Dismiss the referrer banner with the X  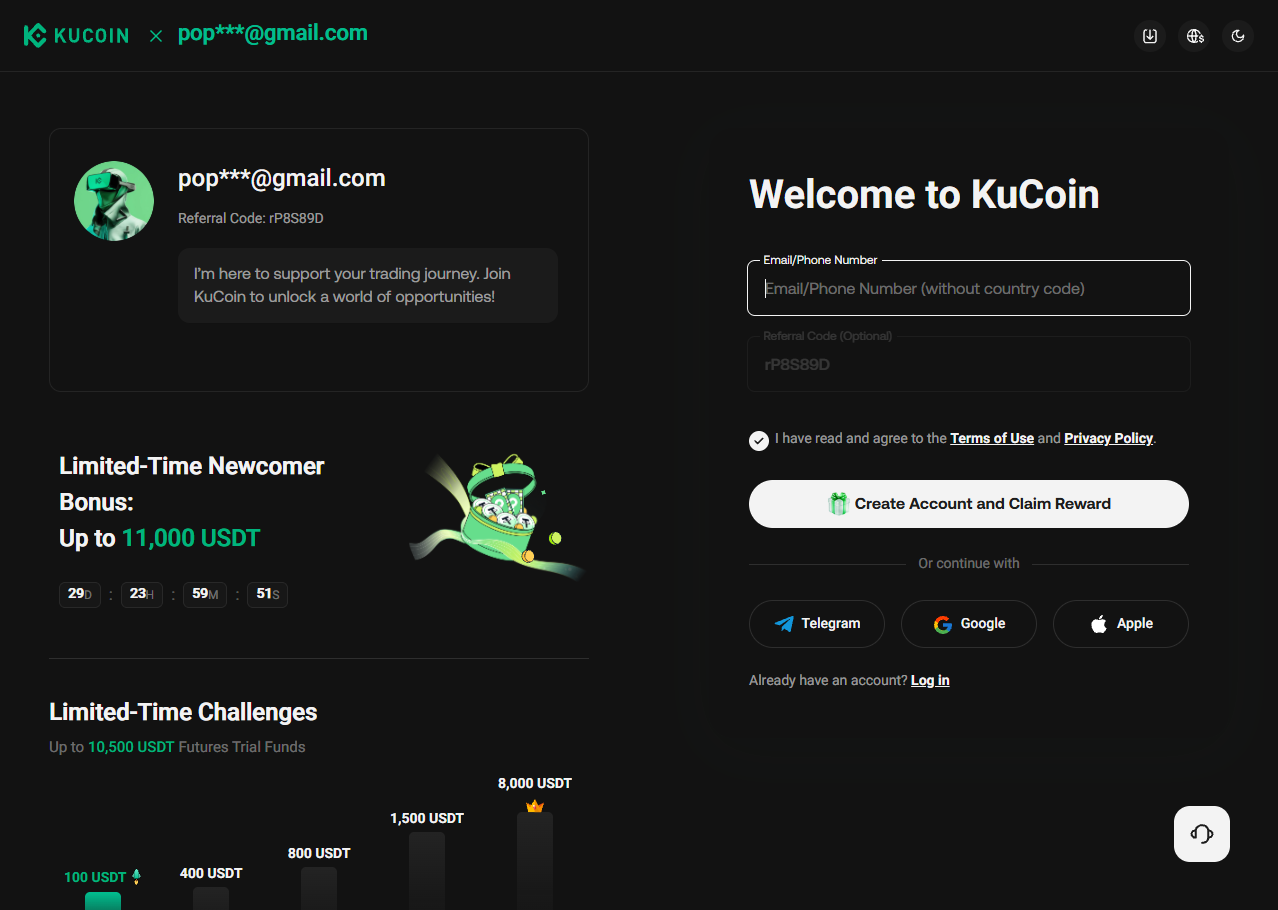[x=156, y=35]
